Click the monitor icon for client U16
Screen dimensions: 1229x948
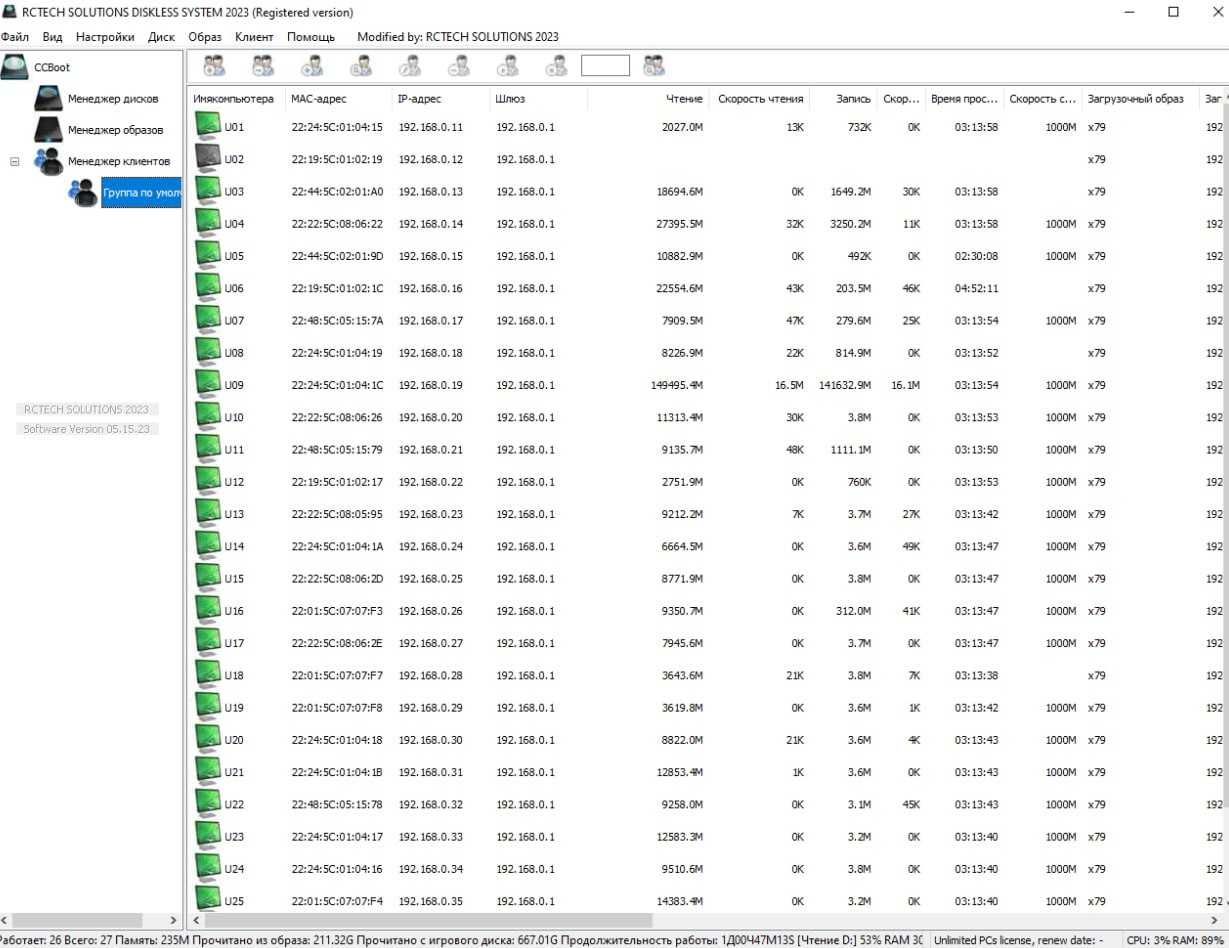point(207,610)
